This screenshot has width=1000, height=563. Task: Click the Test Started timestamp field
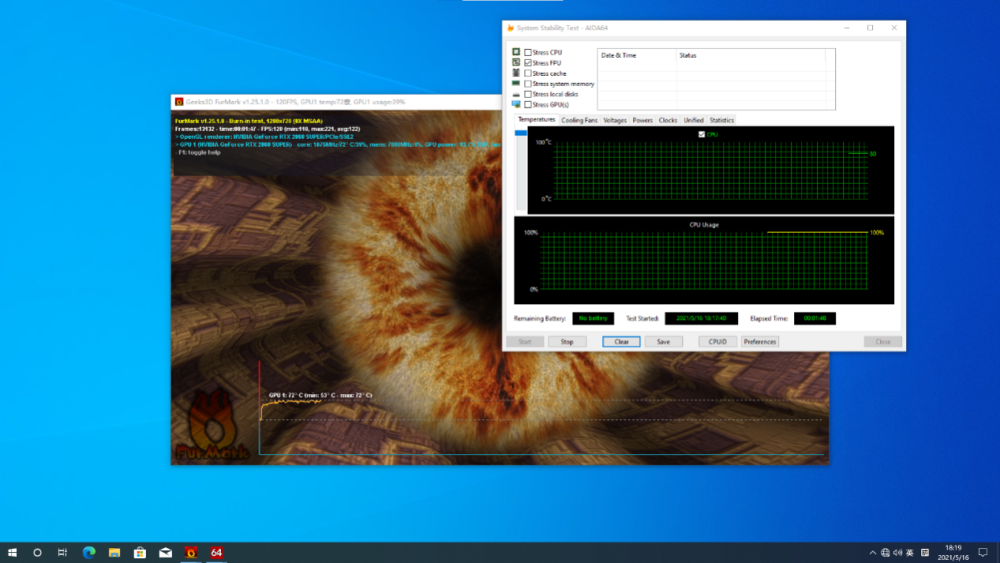click(x=701, y=318)
